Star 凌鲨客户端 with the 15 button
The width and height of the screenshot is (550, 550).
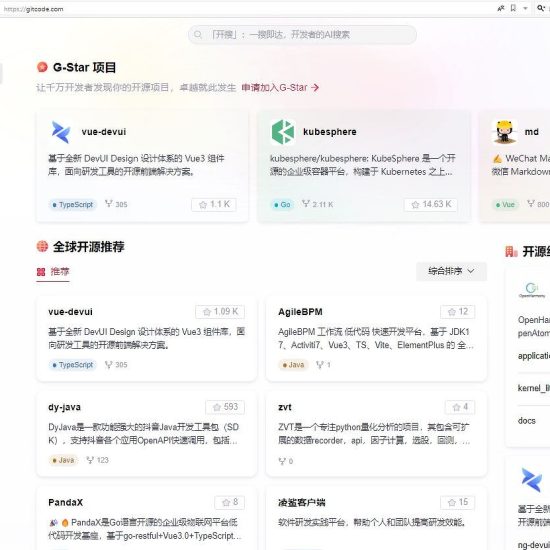click(x=458, y=503)
